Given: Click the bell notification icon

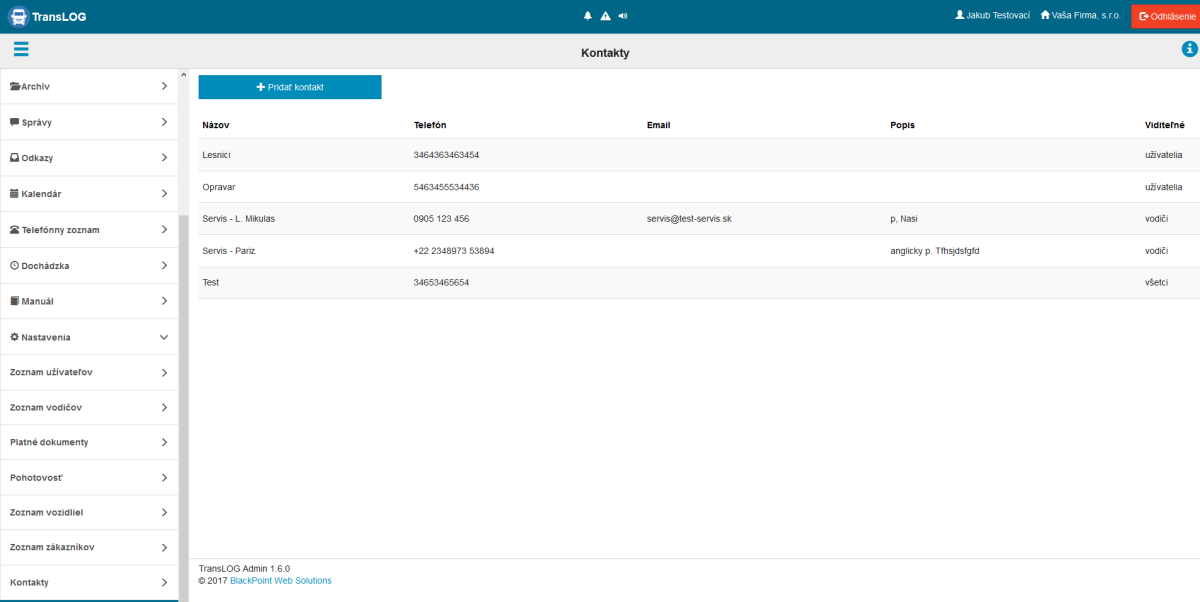Looking at the screenshot, I should pyautogui.click(x=588, y=16).
